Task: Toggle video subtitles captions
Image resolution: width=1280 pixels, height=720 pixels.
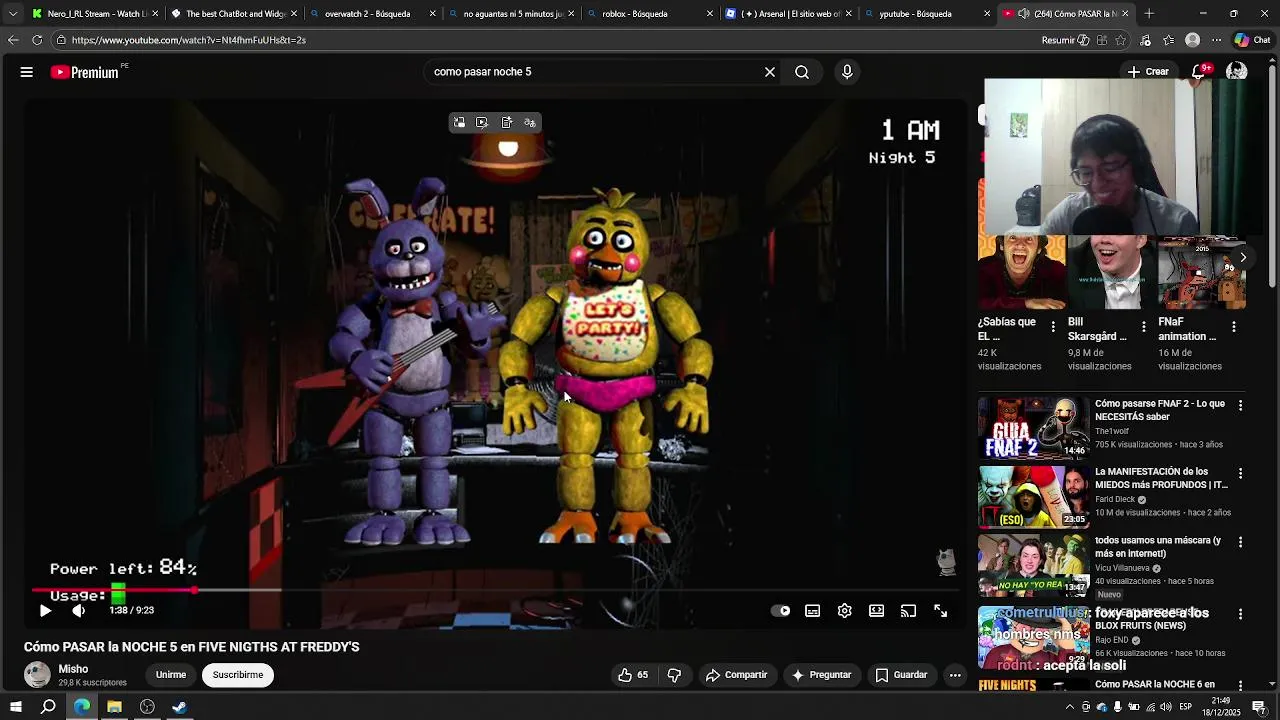Action: 813,611
